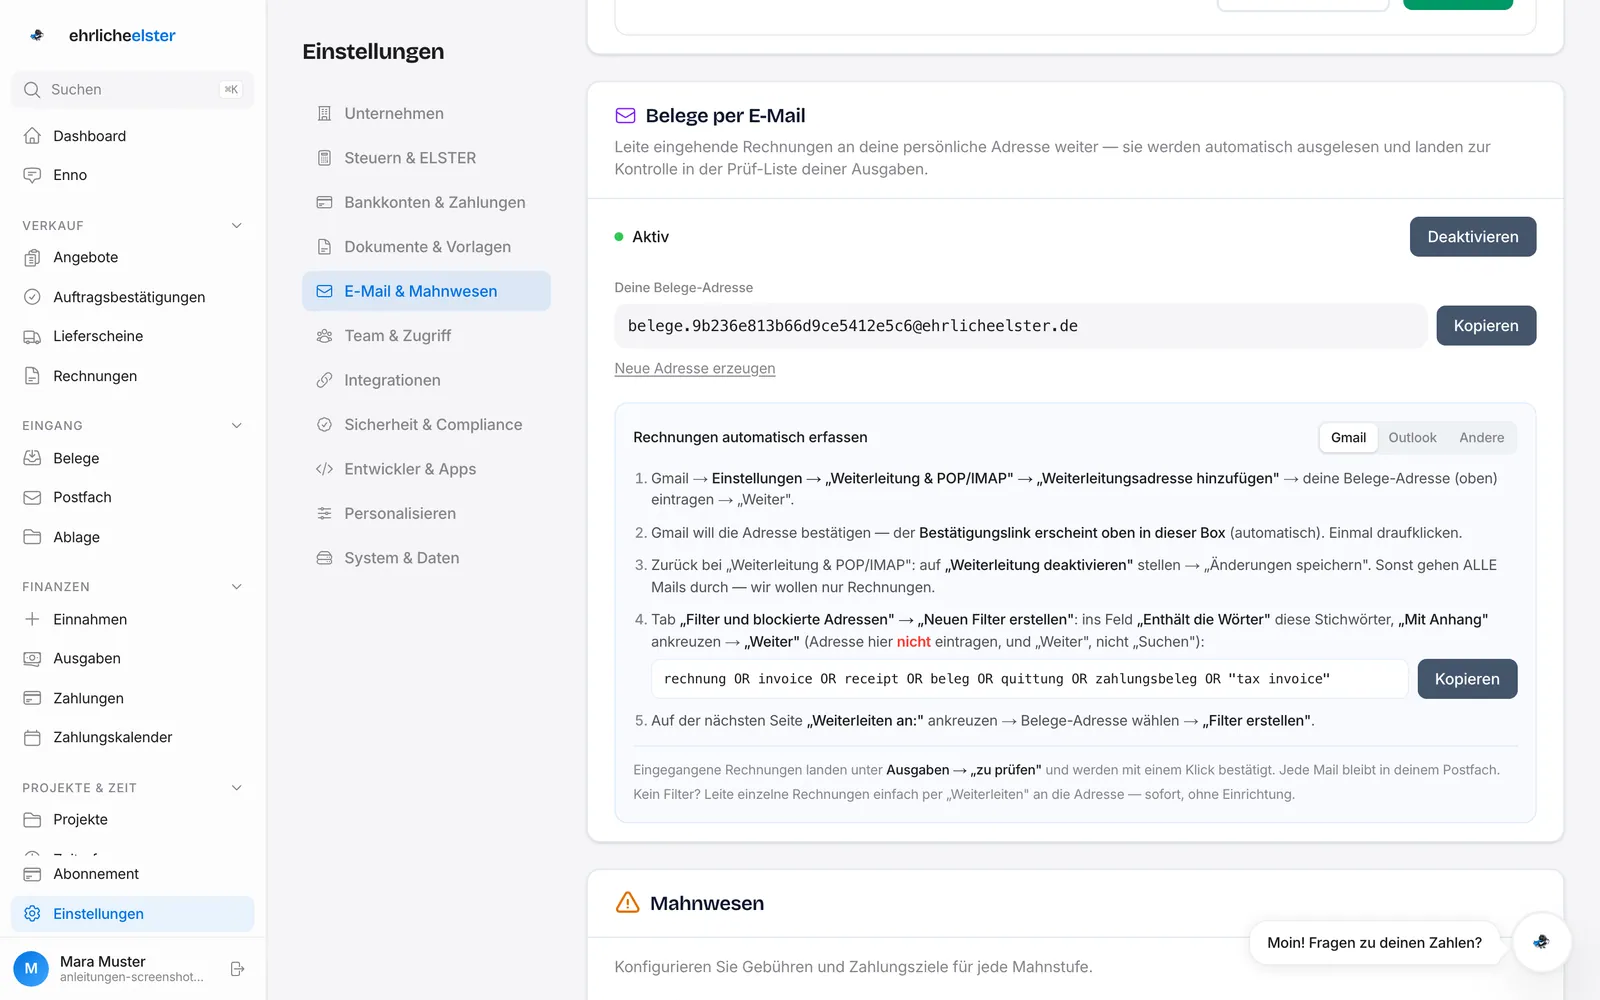Switch to the Gmail instructions tab
The image size is (1600, 1000).
click(1348, 438)
